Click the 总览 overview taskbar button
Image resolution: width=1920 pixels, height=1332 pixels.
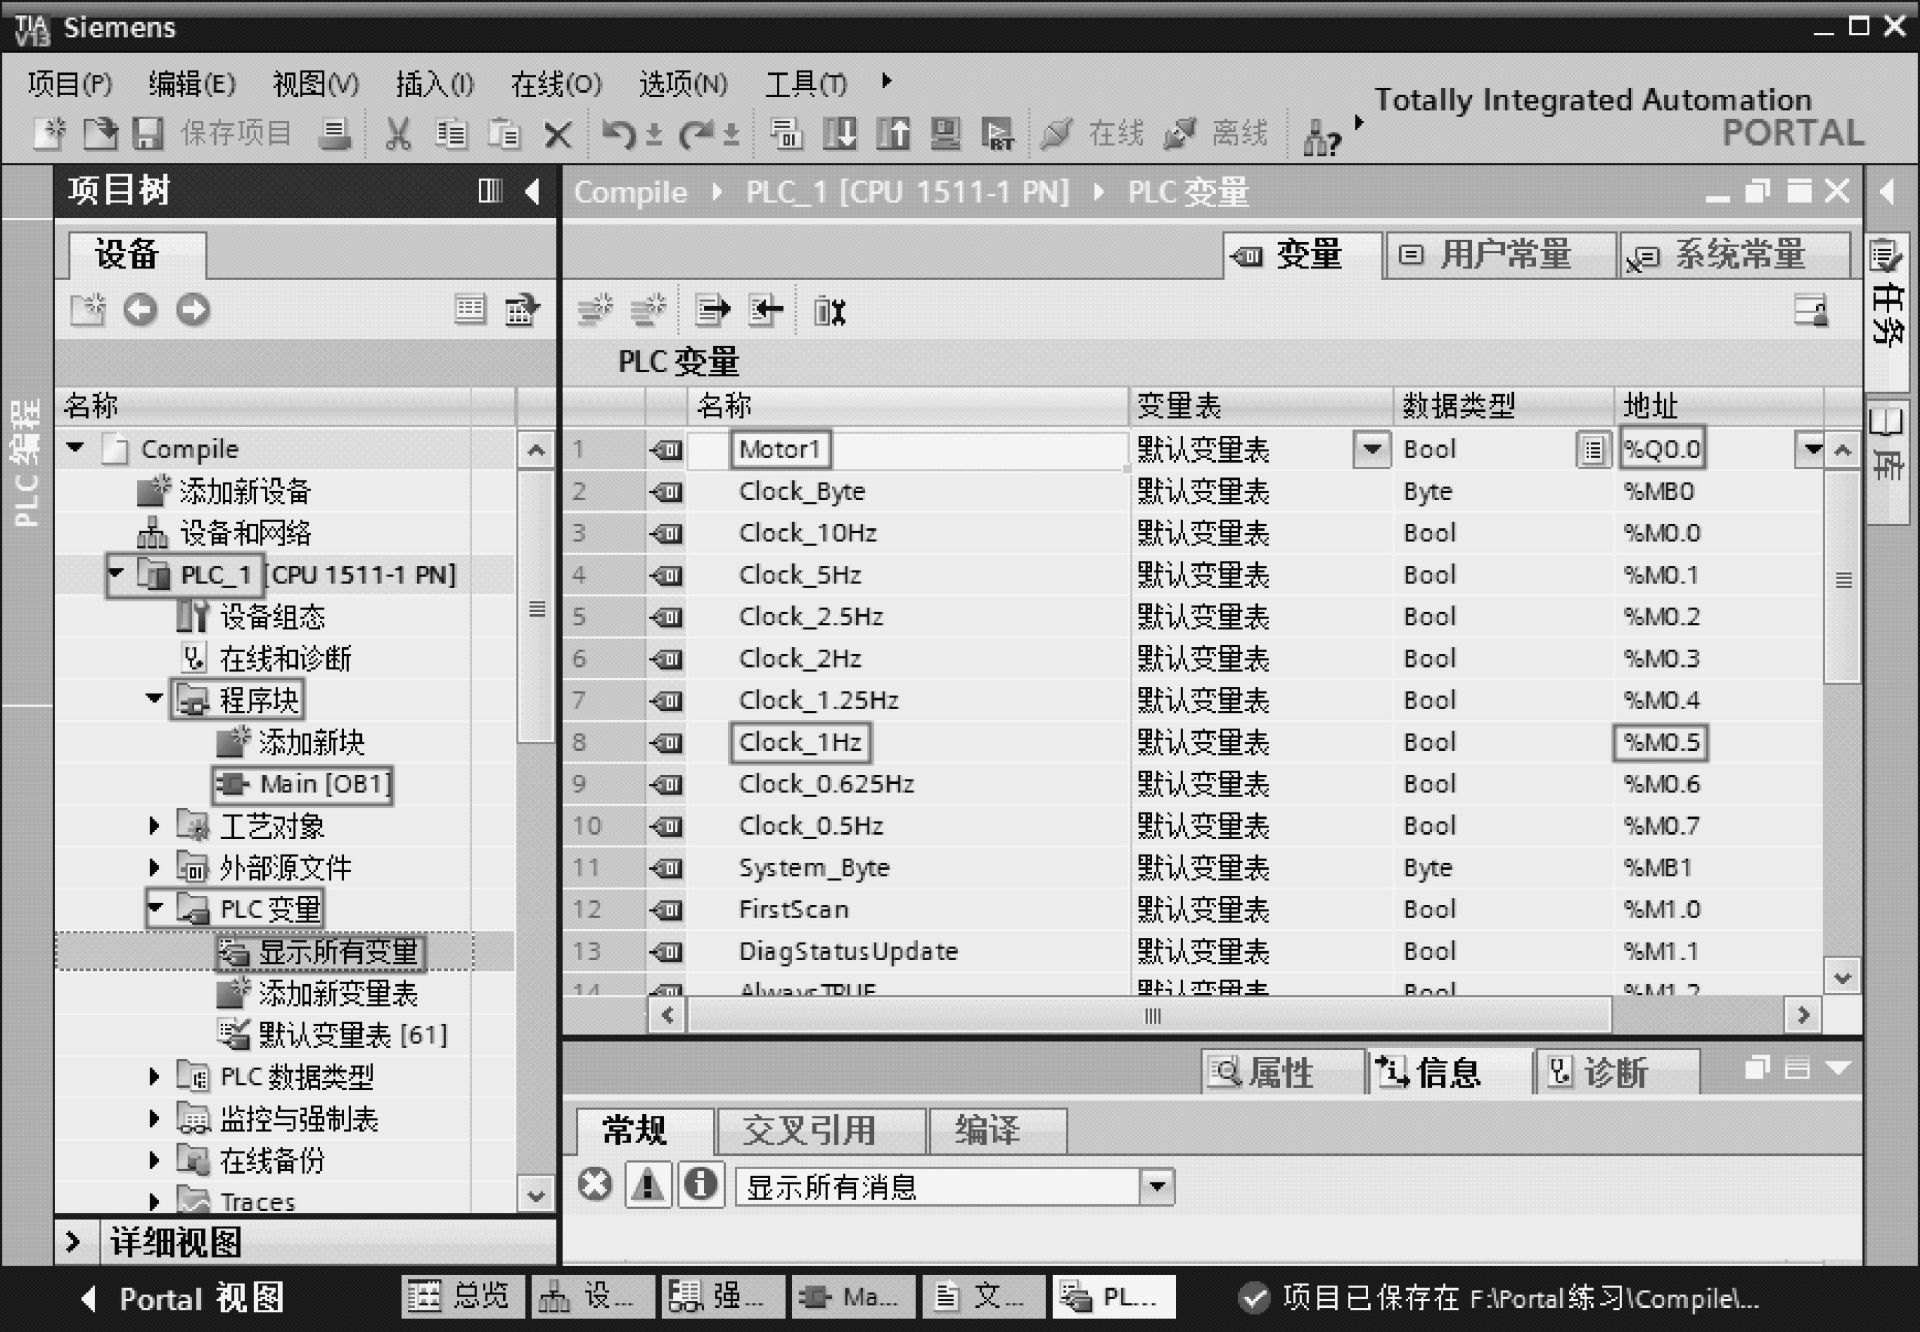pos(463,1297)
